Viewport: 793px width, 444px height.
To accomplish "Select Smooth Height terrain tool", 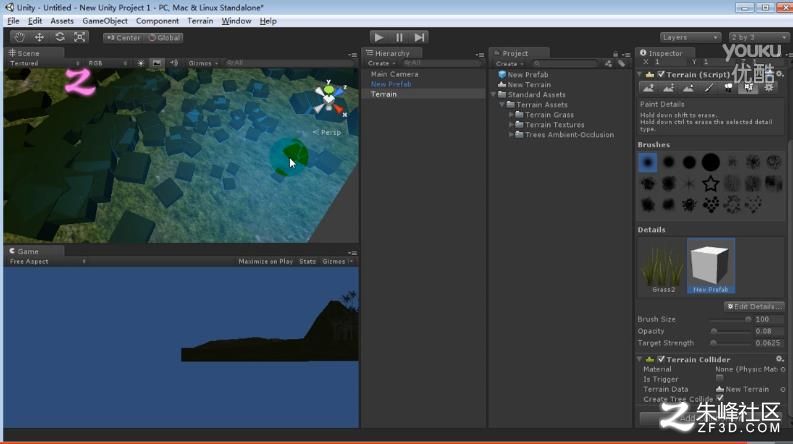I will tap(688, 88).
